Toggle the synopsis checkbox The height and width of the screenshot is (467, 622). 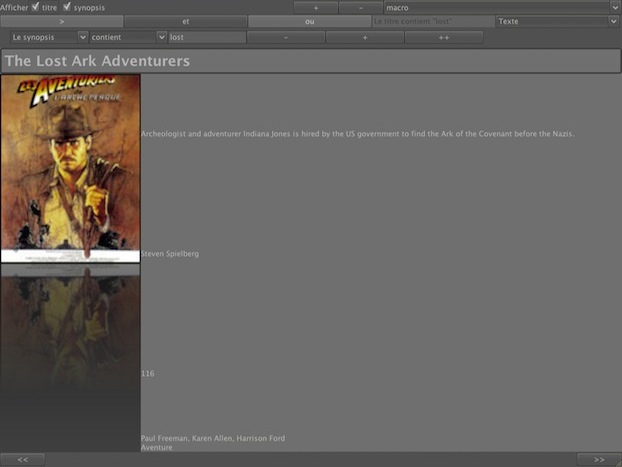click(67, 7)
